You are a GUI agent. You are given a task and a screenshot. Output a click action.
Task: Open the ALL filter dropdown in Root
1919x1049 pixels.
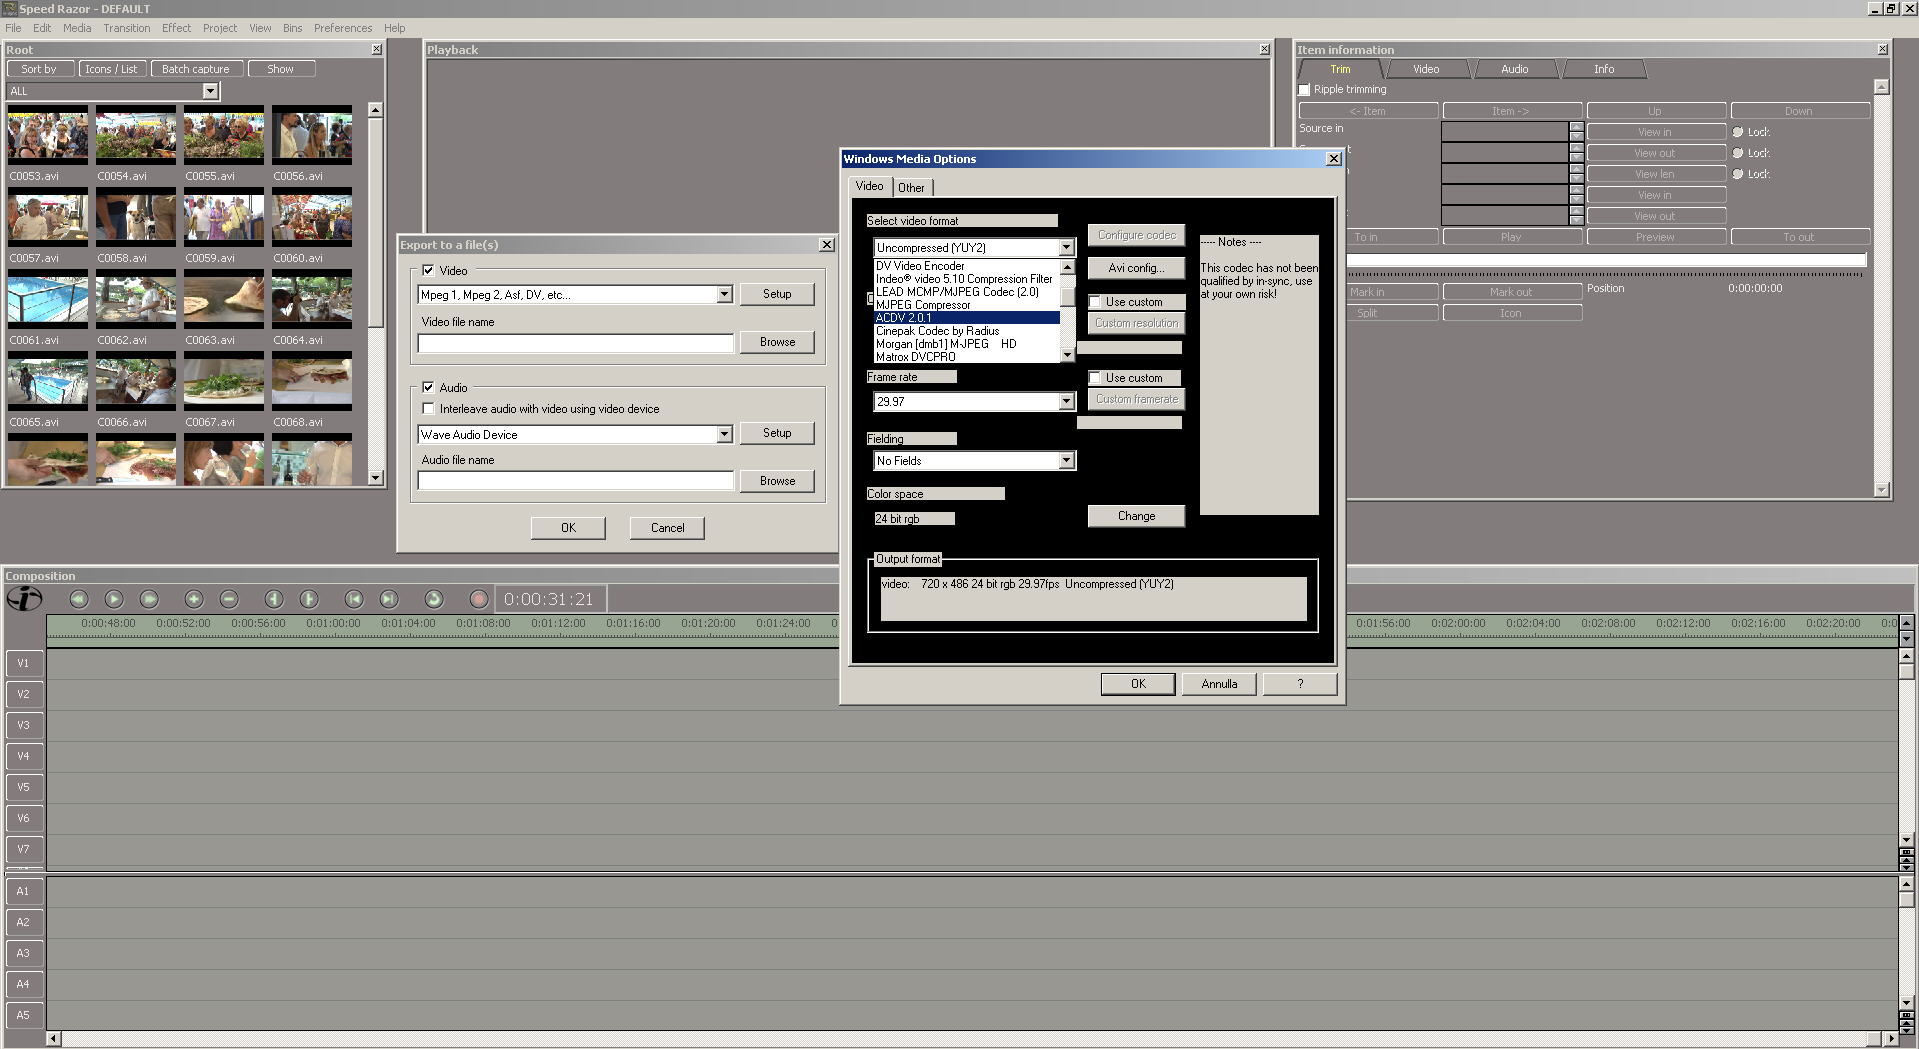point(210,91)
